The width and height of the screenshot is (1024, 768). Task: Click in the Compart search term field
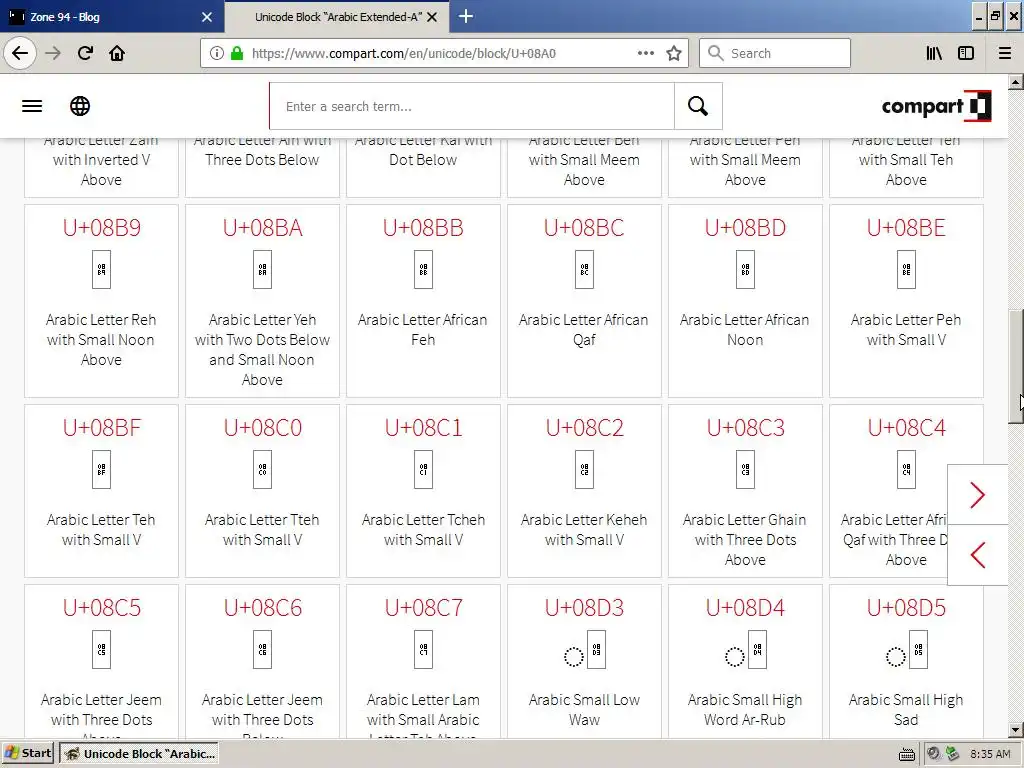click(472, 106)
